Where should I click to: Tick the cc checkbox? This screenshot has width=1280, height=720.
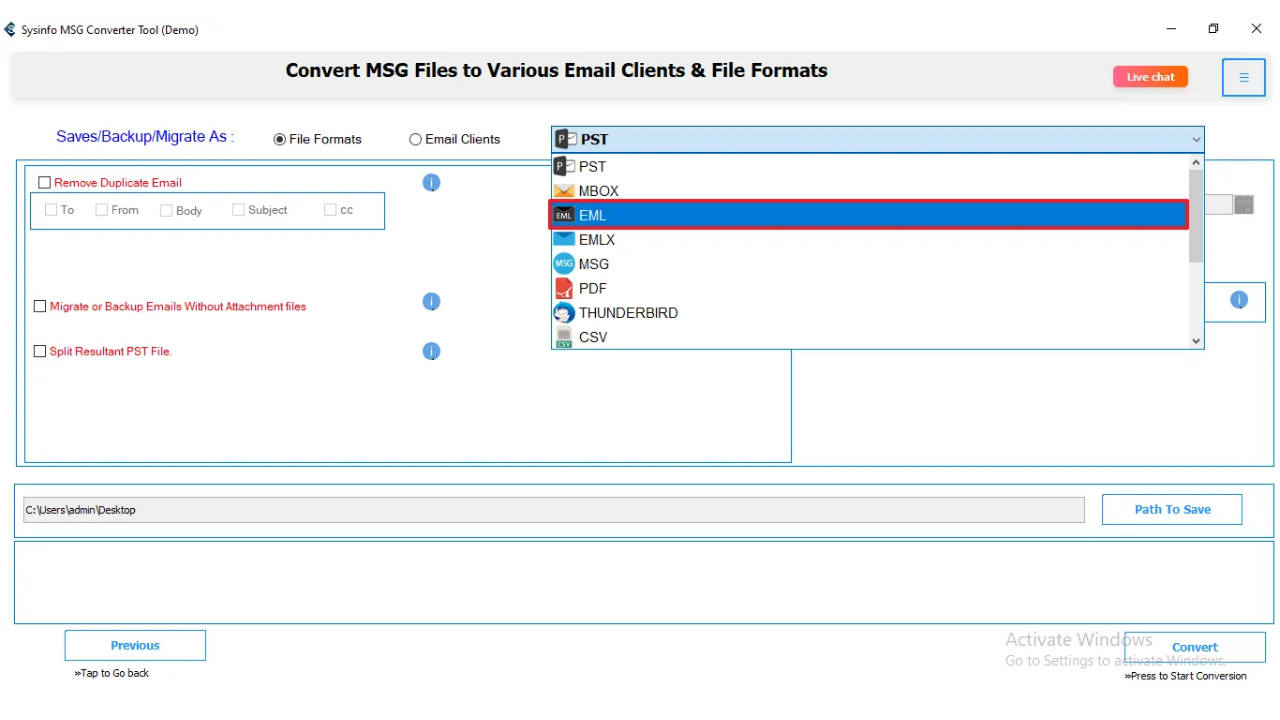330,210
